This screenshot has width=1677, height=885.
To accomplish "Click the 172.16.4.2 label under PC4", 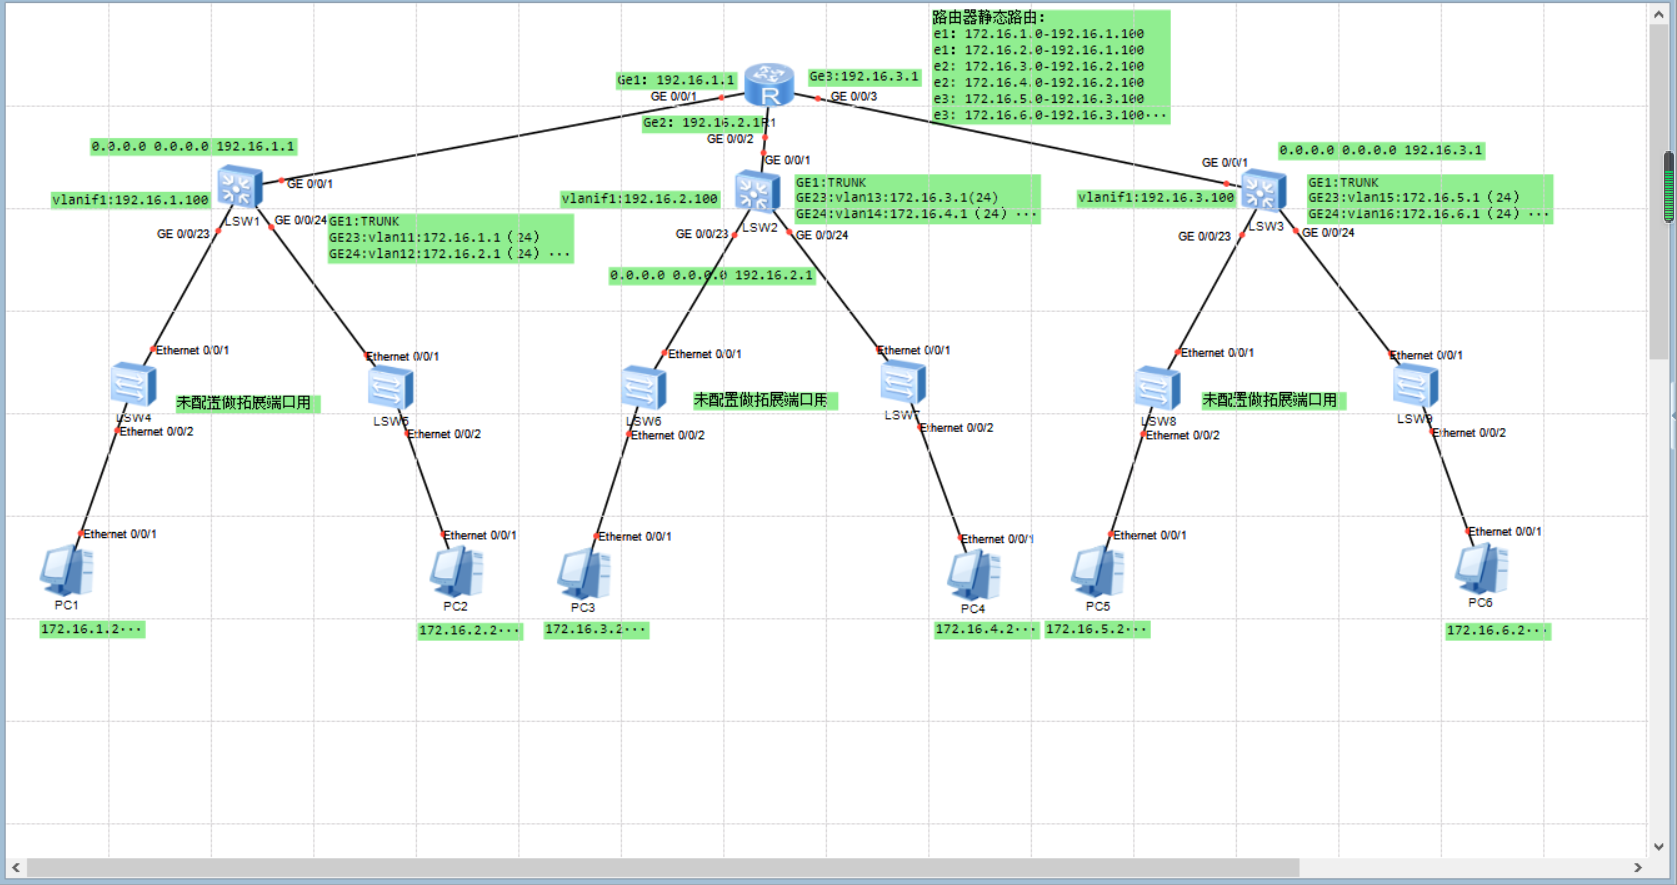I will click(986, 630).
